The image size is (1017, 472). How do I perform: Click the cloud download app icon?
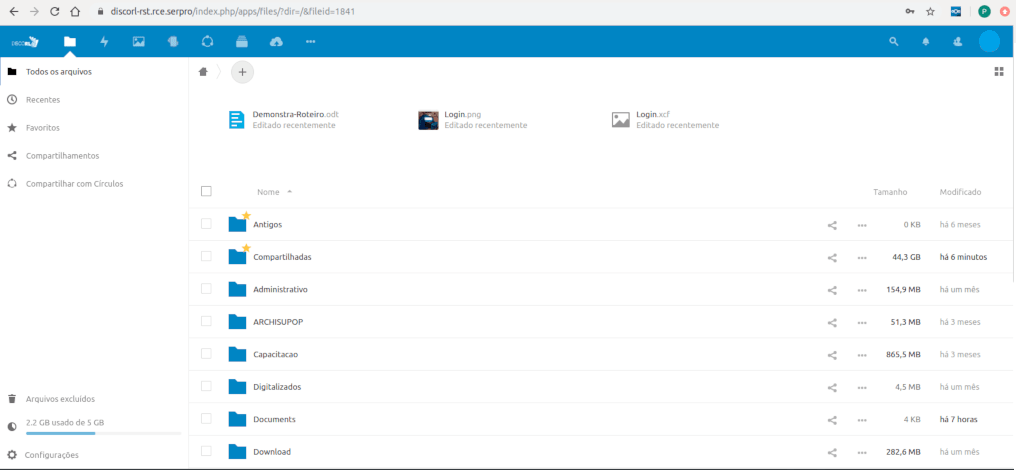[276, 42]
